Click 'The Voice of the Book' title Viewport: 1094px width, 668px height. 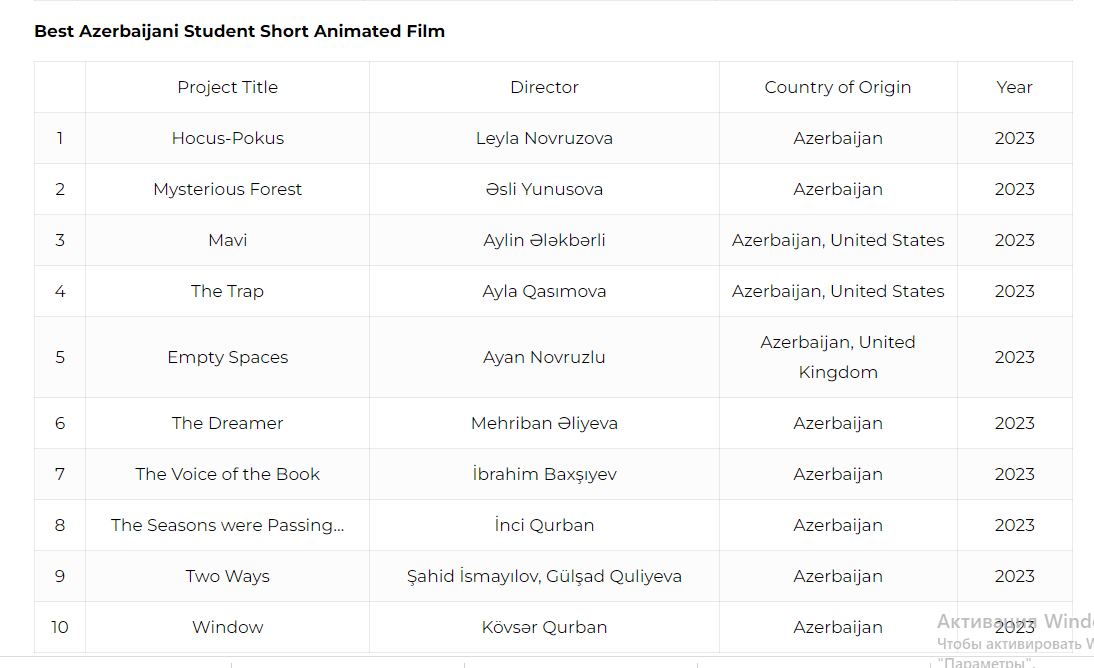227,474
